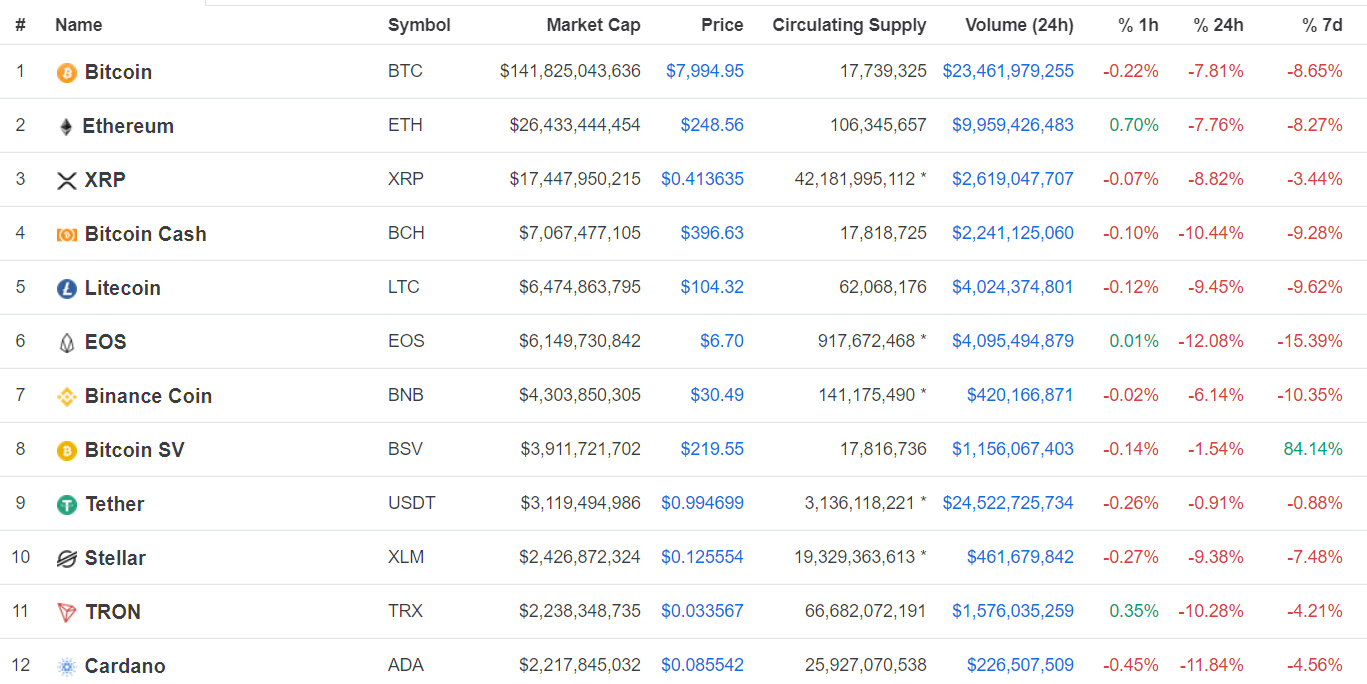The width and height of the screenshot is (1367, 684).
Task: Click Tether volume $24,522,725,734 link
Action: (1008, 503)
